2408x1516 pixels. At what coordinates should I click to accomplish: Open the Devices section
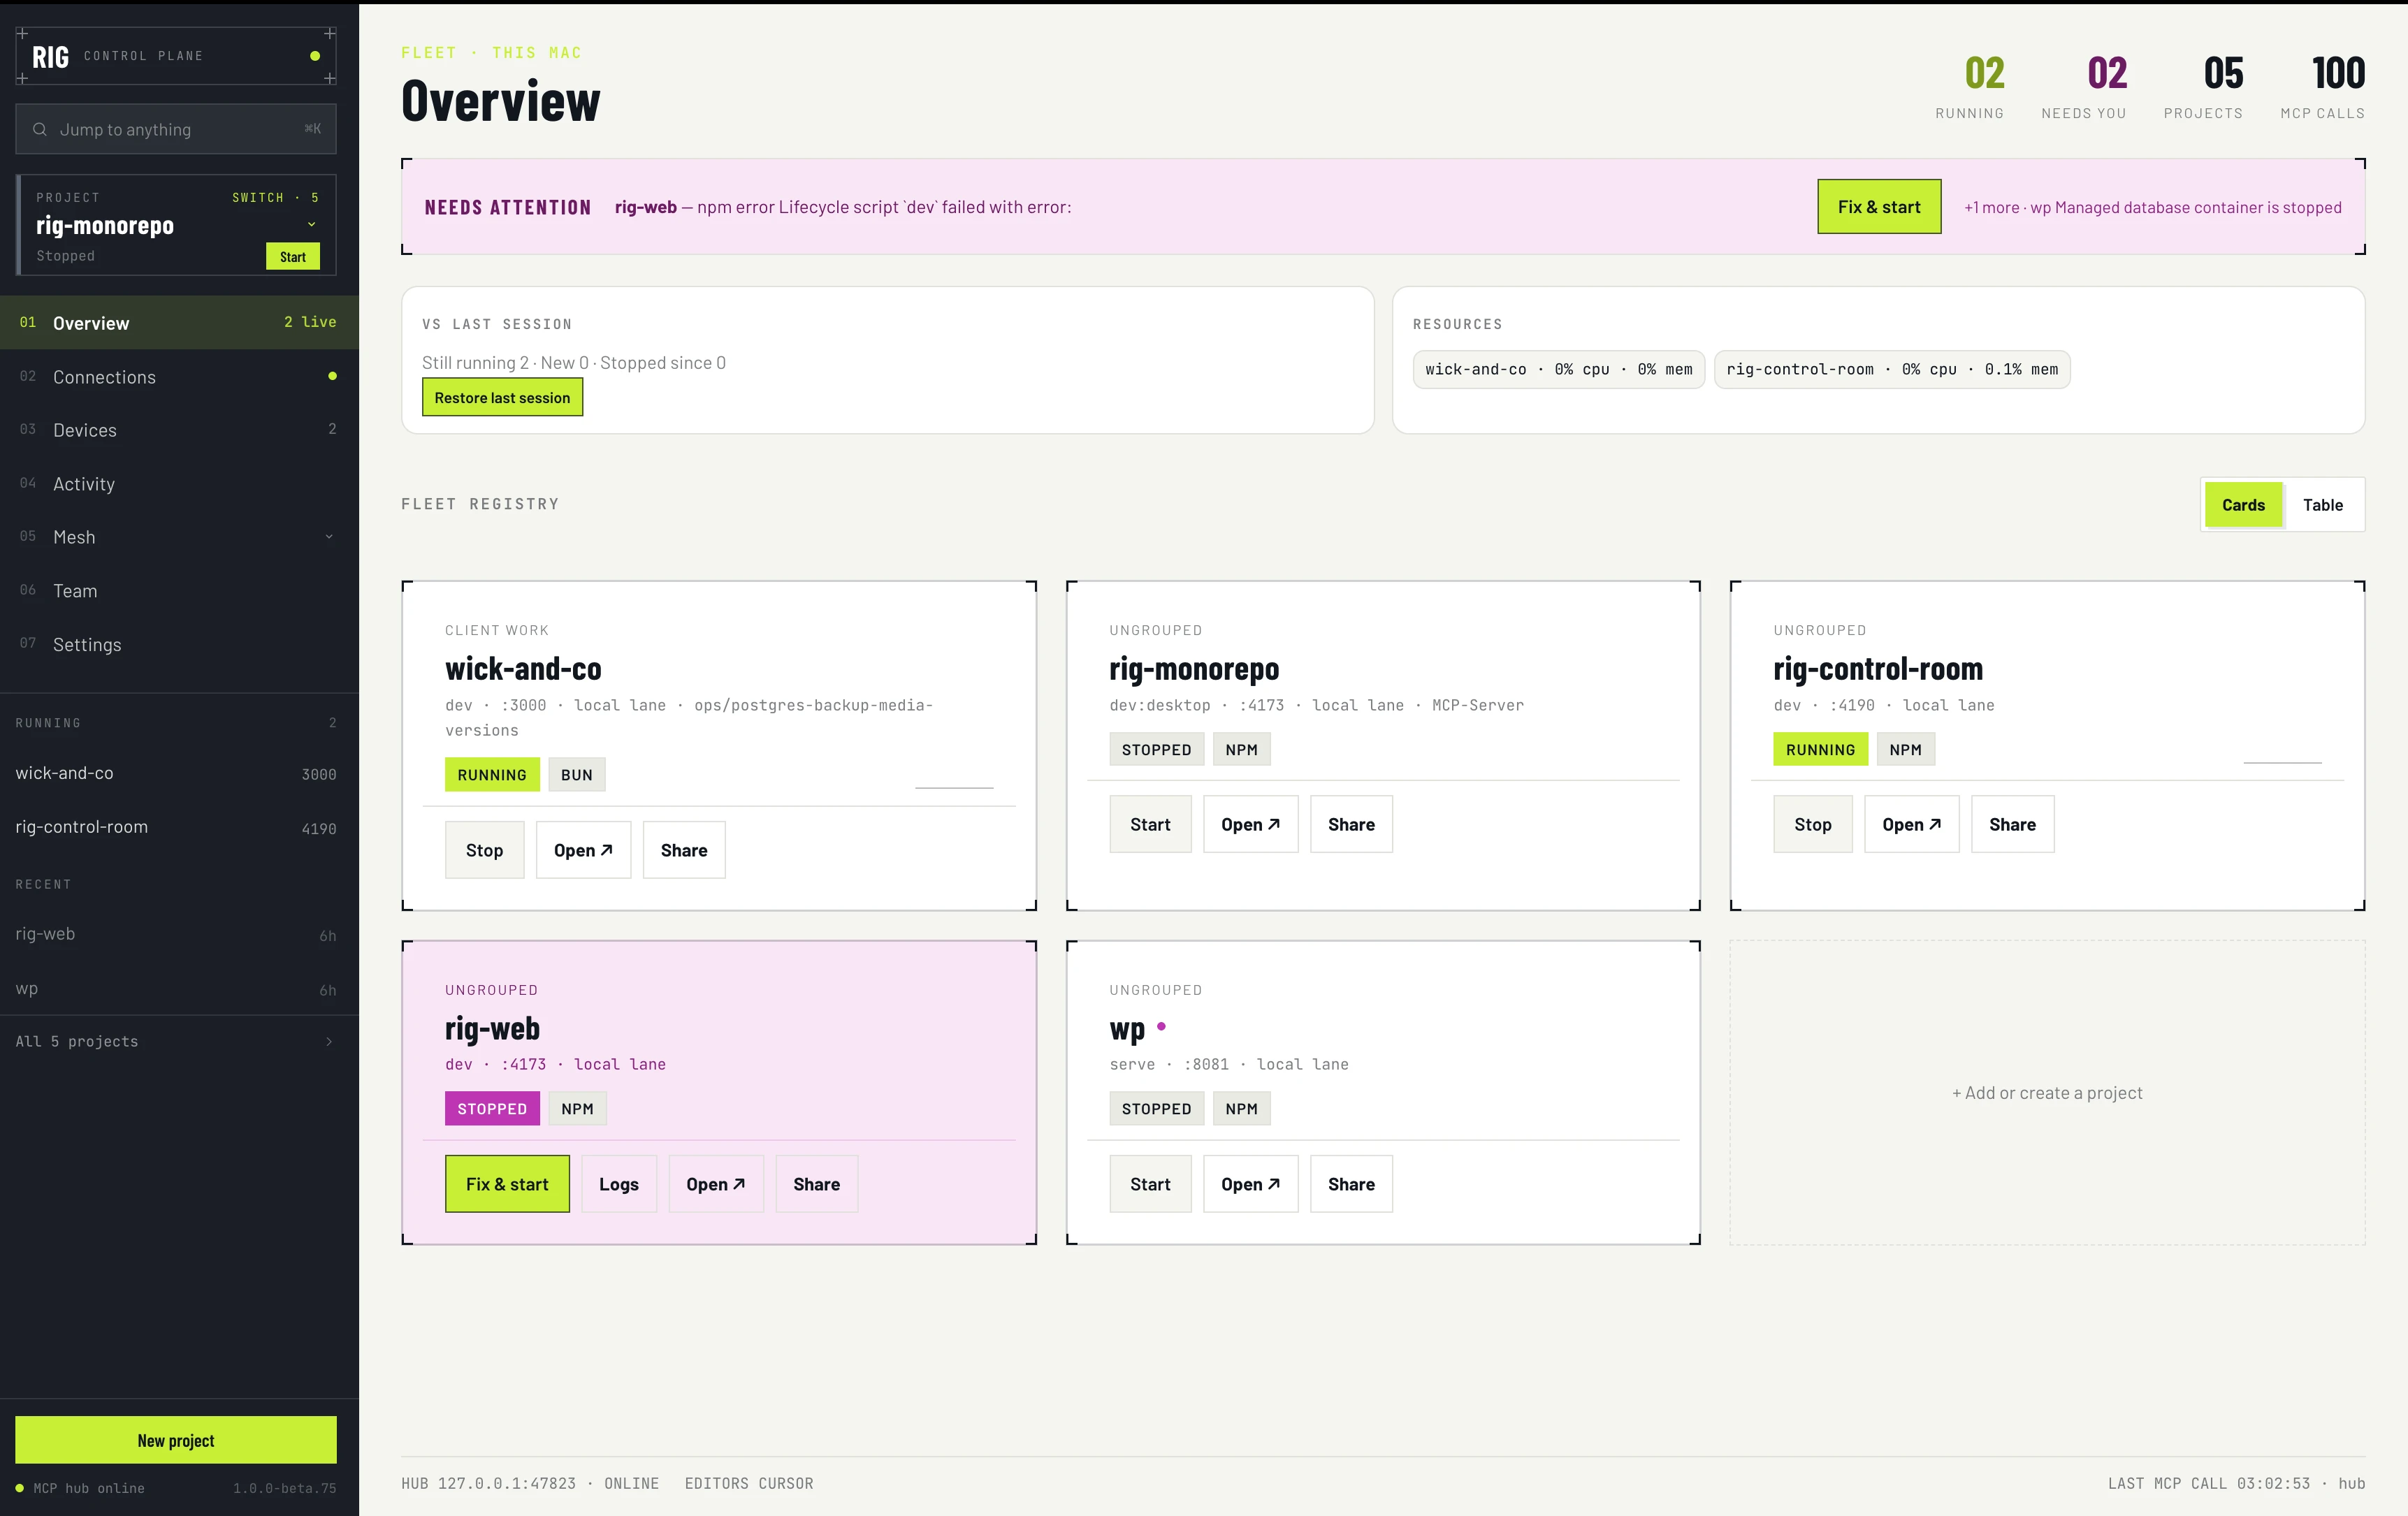point(179,430)
